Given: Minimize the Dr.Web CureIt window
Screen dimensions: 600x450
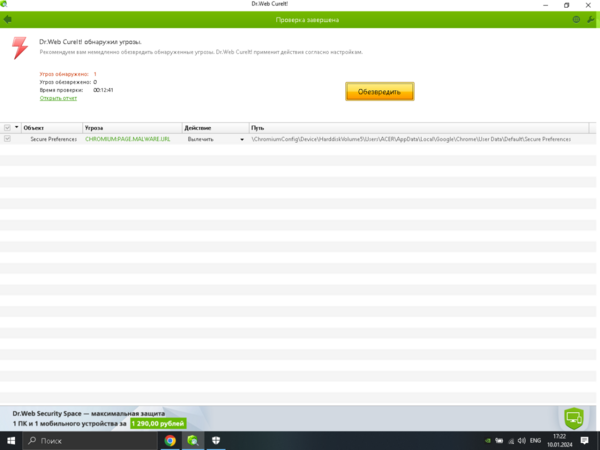Looking at the screenshot, I should [x=545, y=5].
